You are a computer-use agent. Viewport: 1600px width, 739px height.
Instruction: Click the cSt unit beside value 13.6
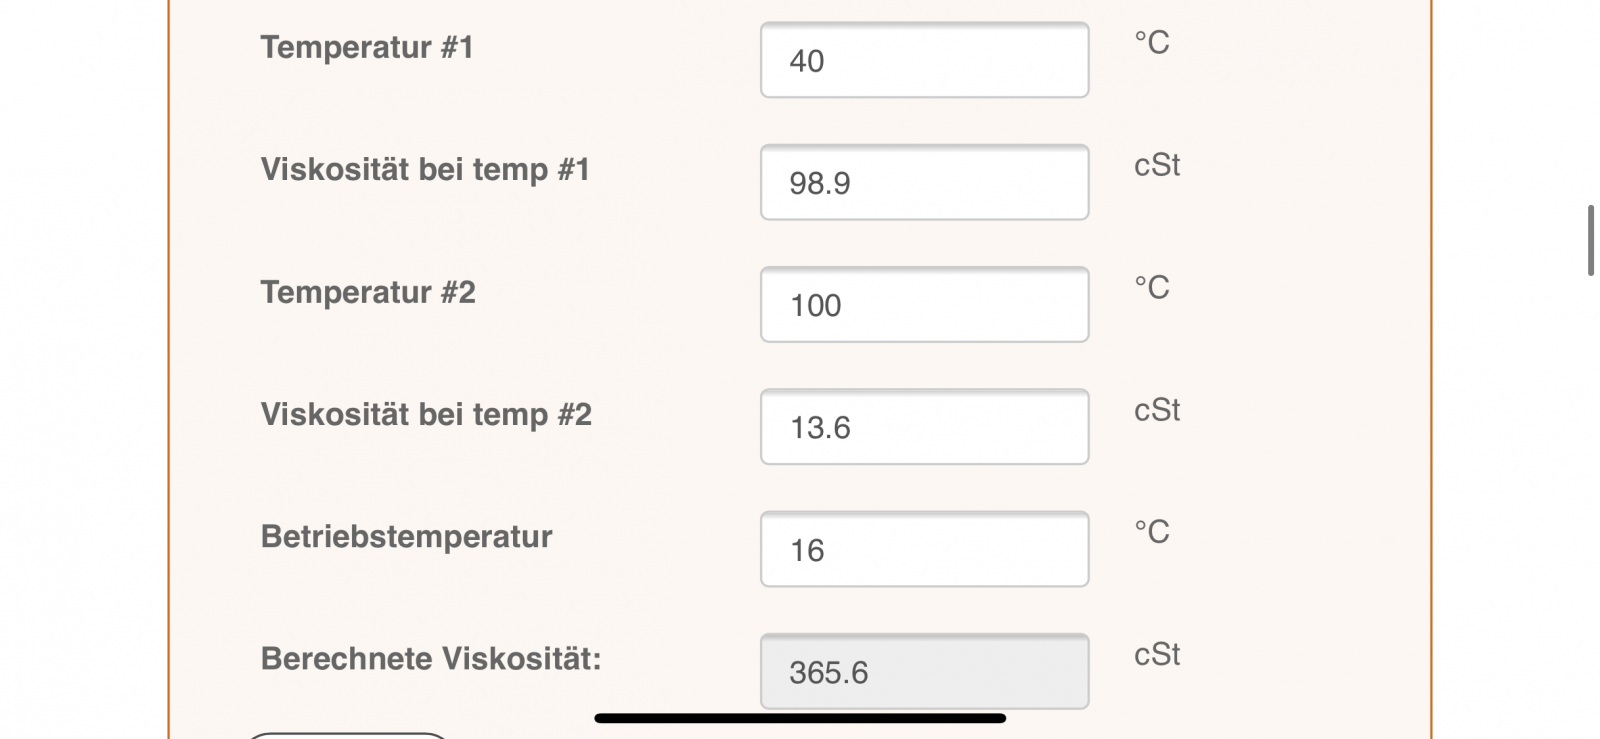click(x=1156, y=410)
